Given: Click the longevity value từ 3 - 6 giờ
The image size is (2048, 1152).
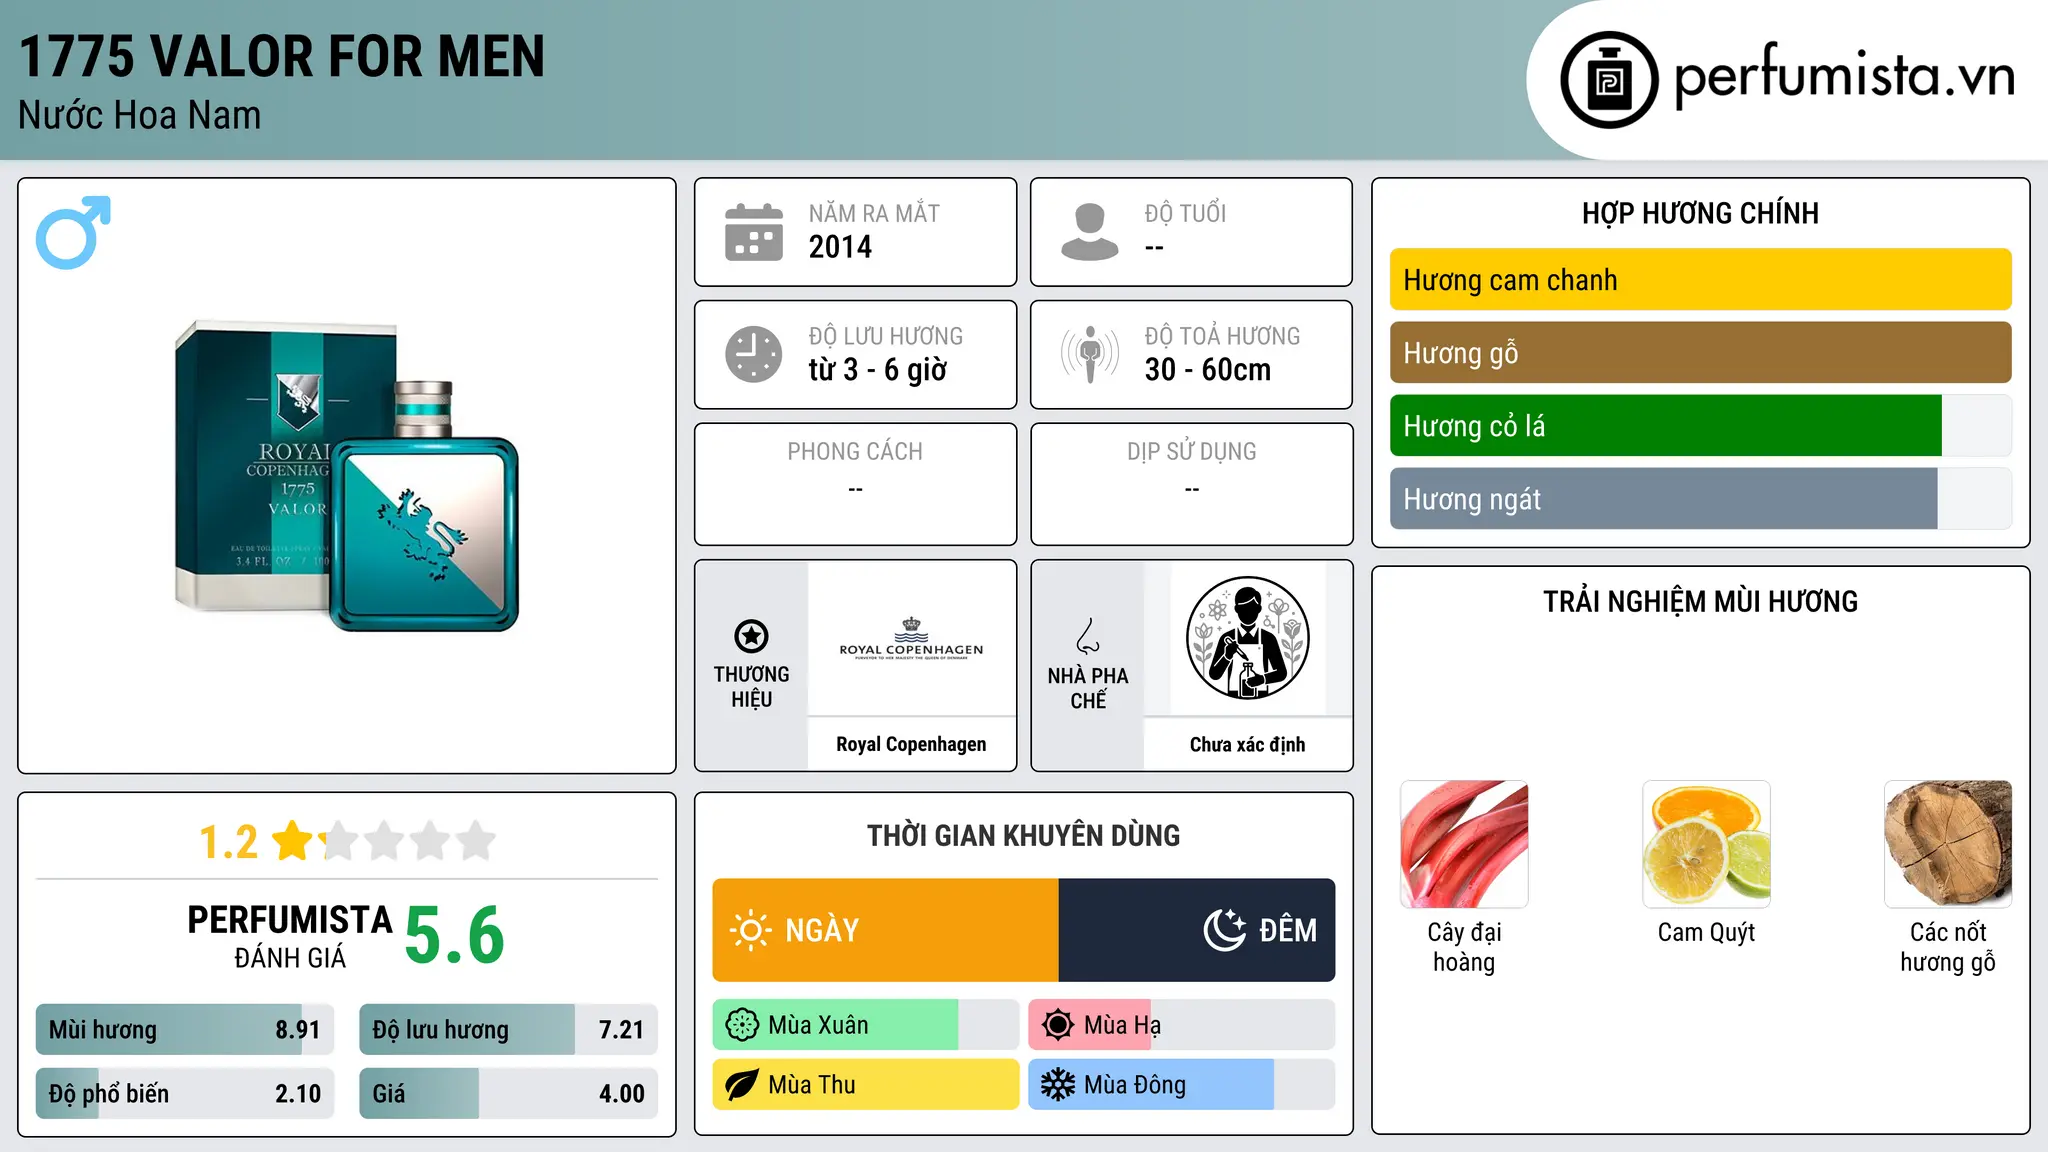Looking at the screenshot, I should 877,370.
